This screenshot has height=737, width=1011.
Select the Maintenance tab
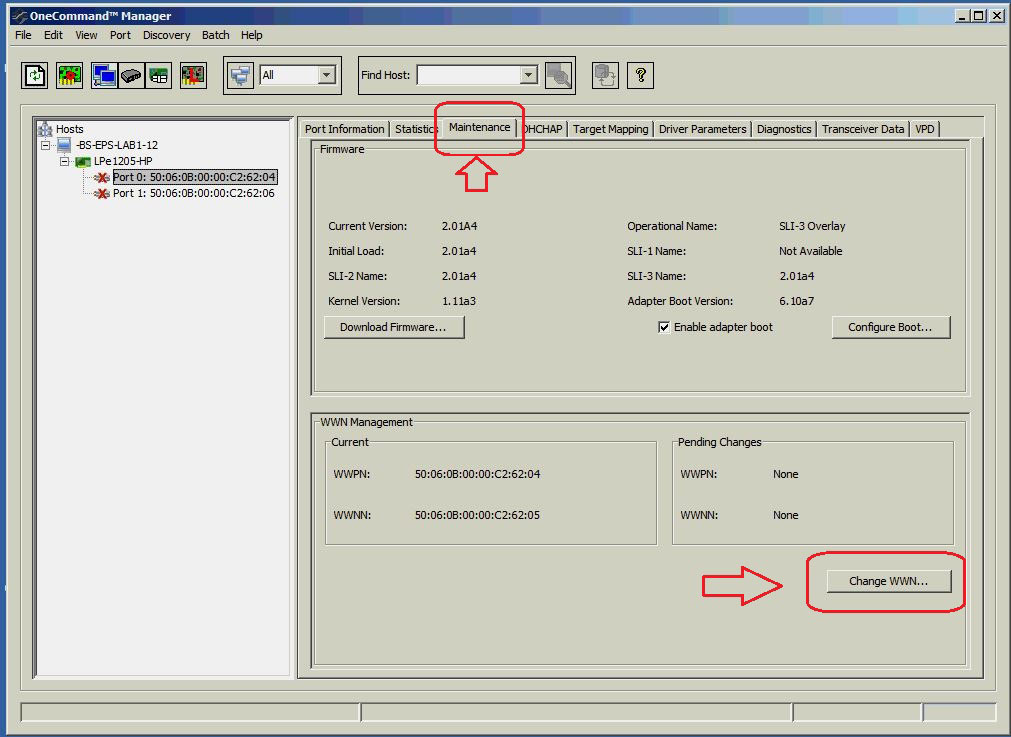coord(479,128)
